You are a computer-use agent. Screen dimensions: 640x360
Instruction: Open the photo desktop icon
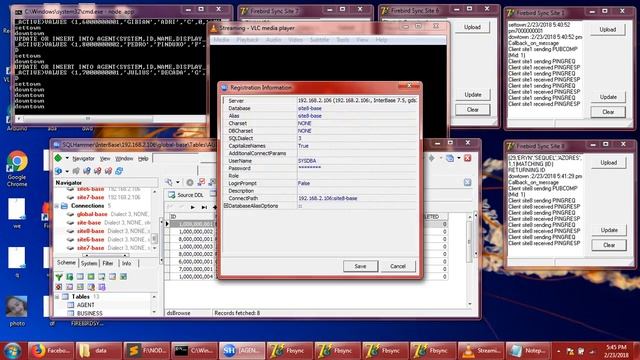[17, 311]
